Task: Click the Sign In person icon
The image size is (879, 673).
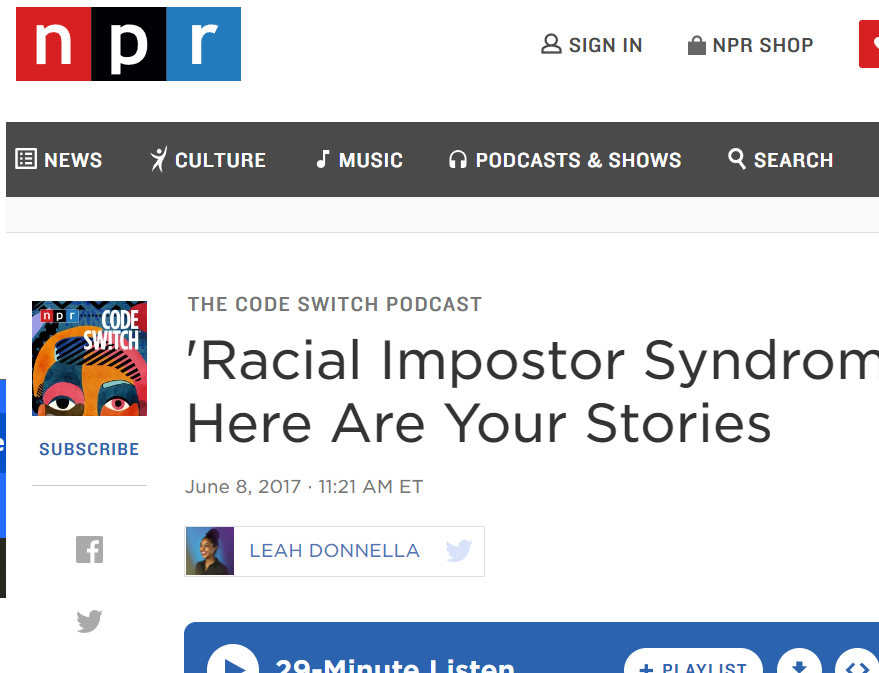Action: pyautogui.click(x=551, y=44)
